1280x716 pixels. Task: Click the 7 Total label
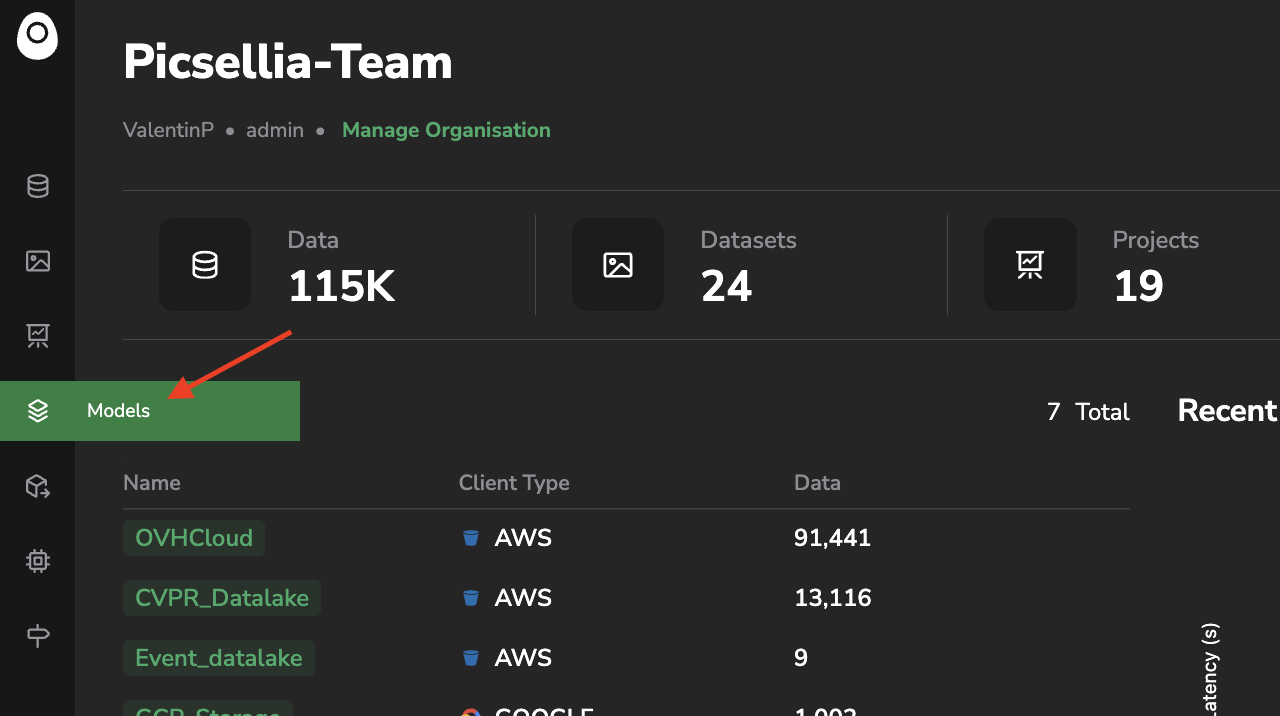tap(1088, 412)
